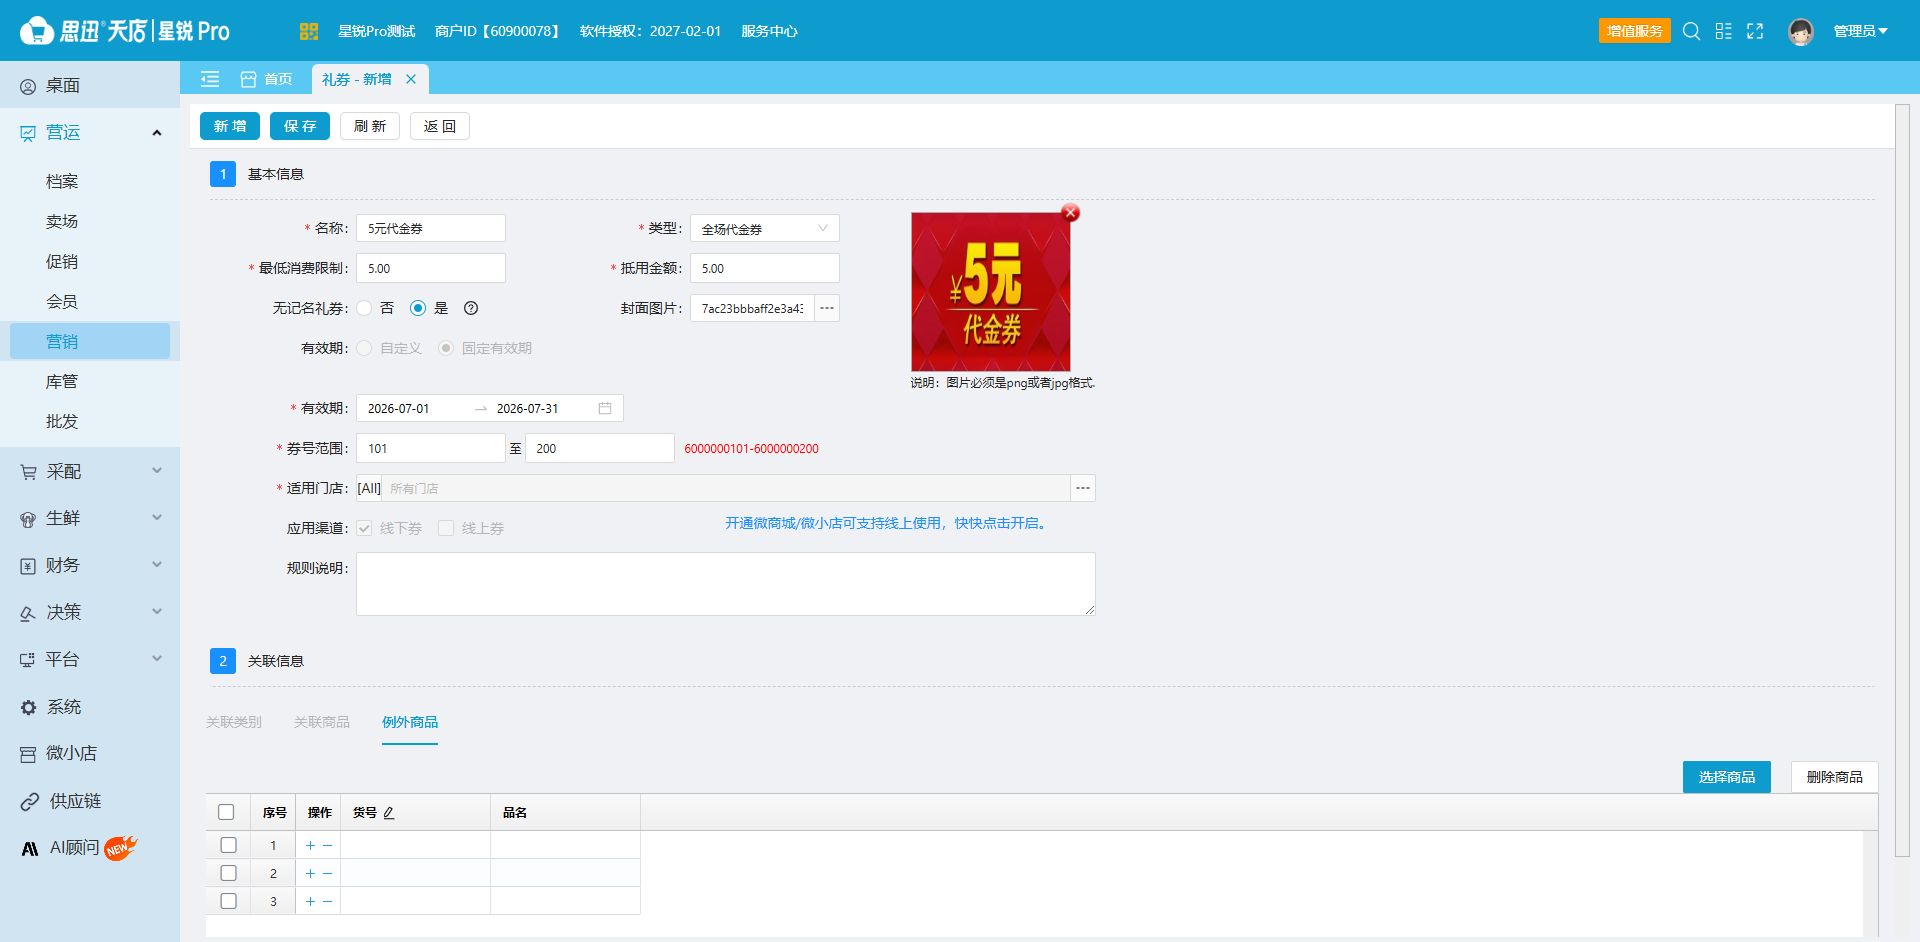Select 固定有效期 validity option
Screen dimensions: 1920x942
pos(446,348)
